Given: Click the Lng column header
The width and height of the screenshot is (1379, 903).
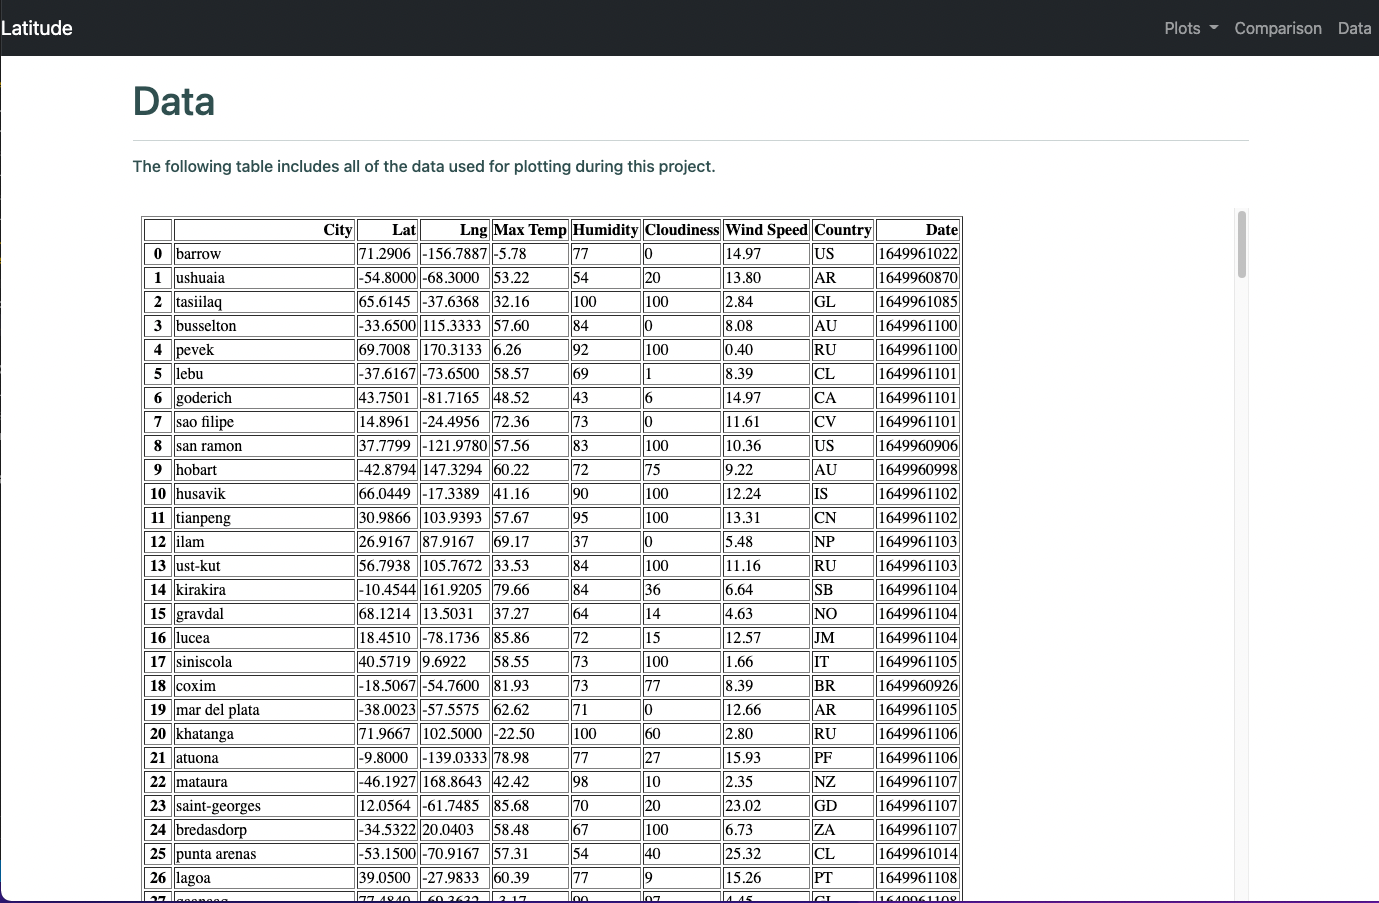Looking at the screenshot, I should point(455,230).
